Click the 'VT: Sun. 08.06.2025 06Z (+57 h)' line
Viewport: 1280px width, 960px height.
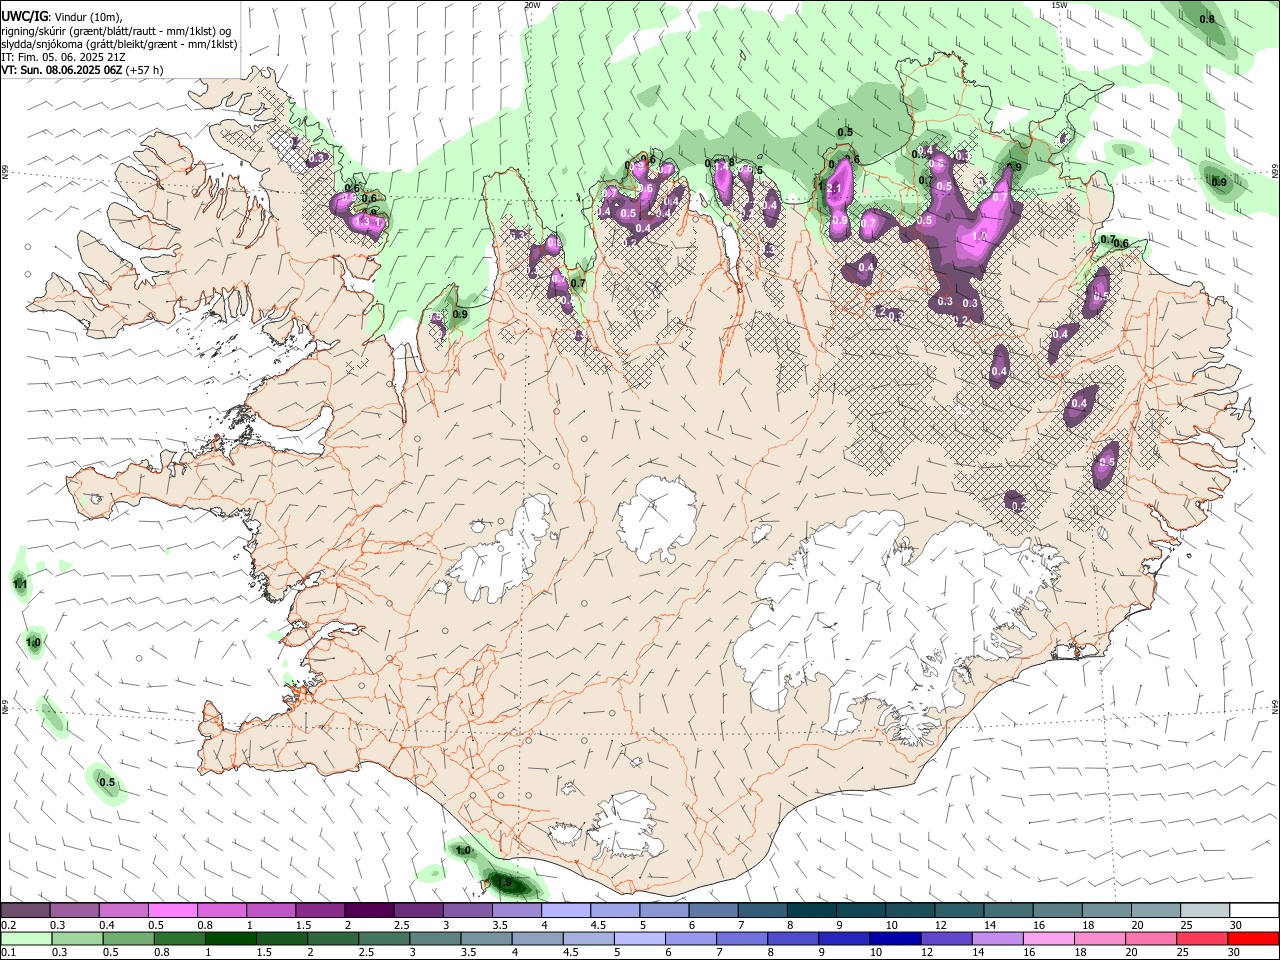click(x=82, y=70)
